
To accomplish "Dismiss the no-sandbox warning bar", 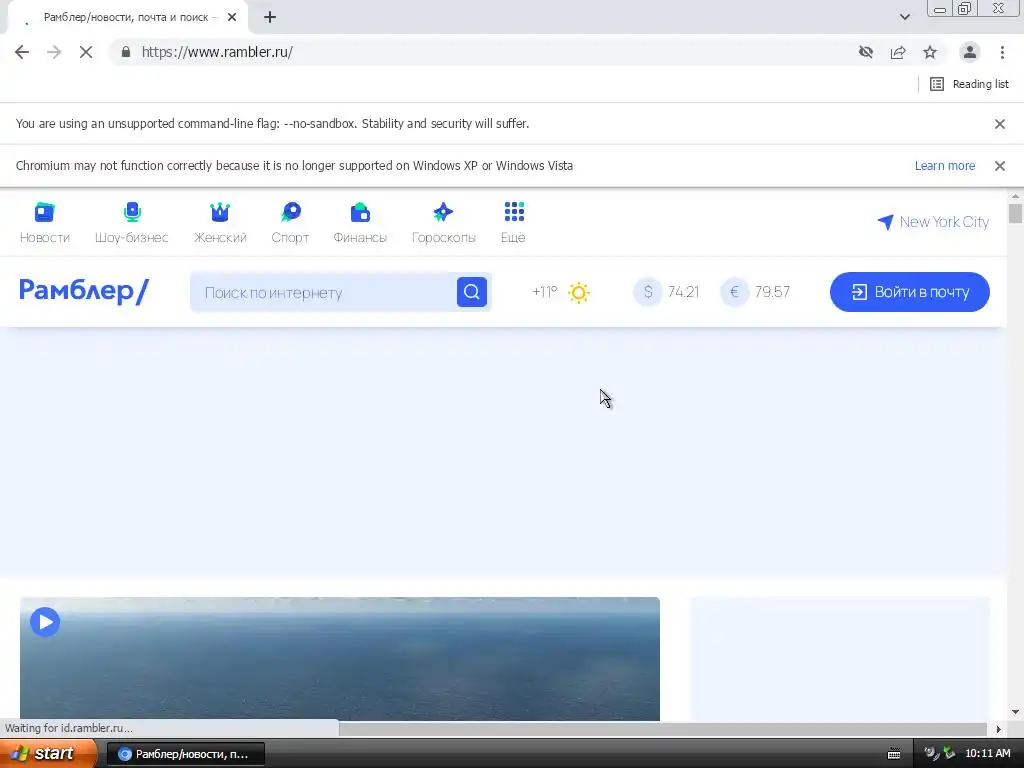I will click(x=1000, y=124).
